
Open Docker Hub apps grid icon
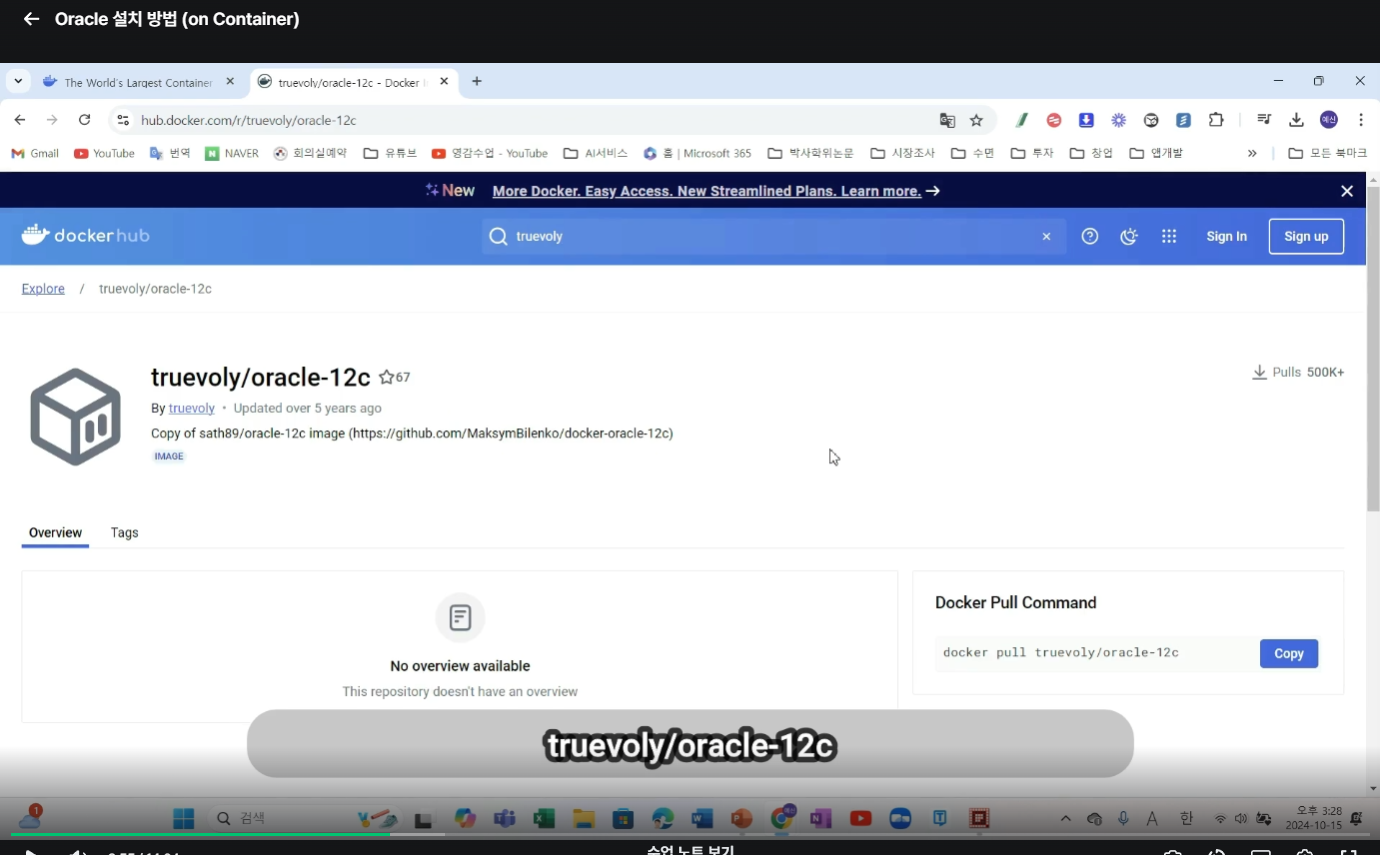[1169, 236]
